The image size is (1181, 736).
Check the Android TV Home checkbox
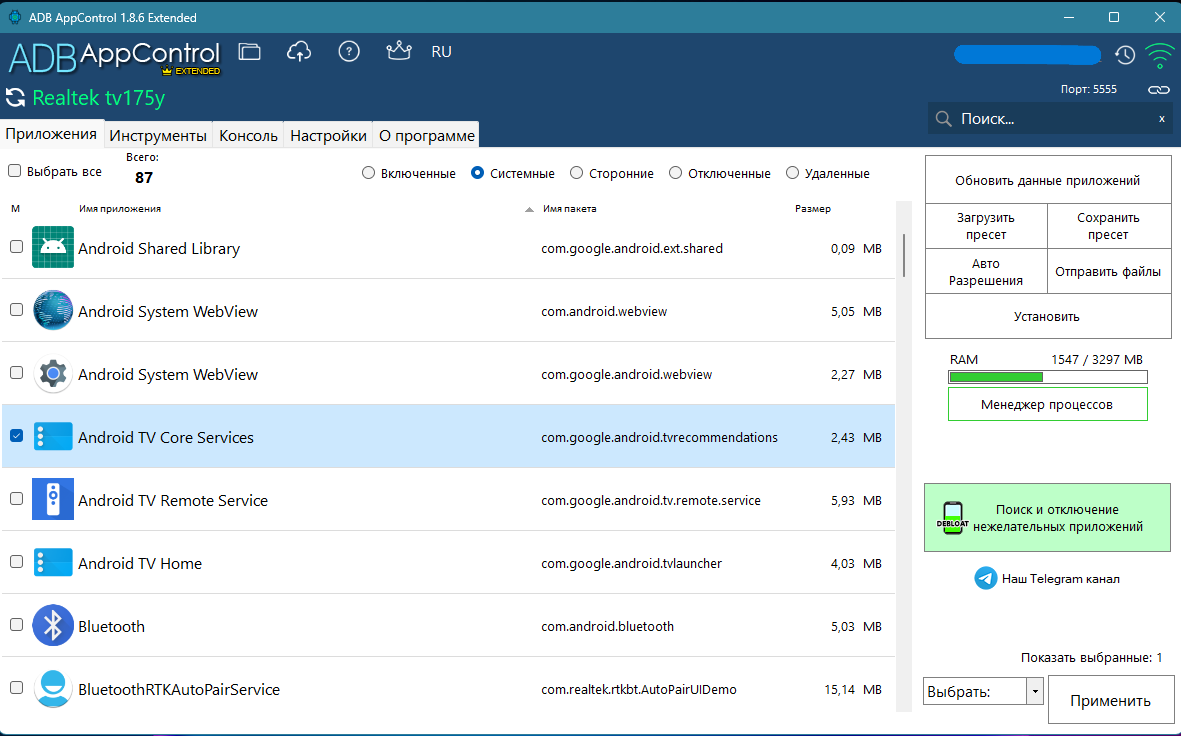click(x=16, y=562)
